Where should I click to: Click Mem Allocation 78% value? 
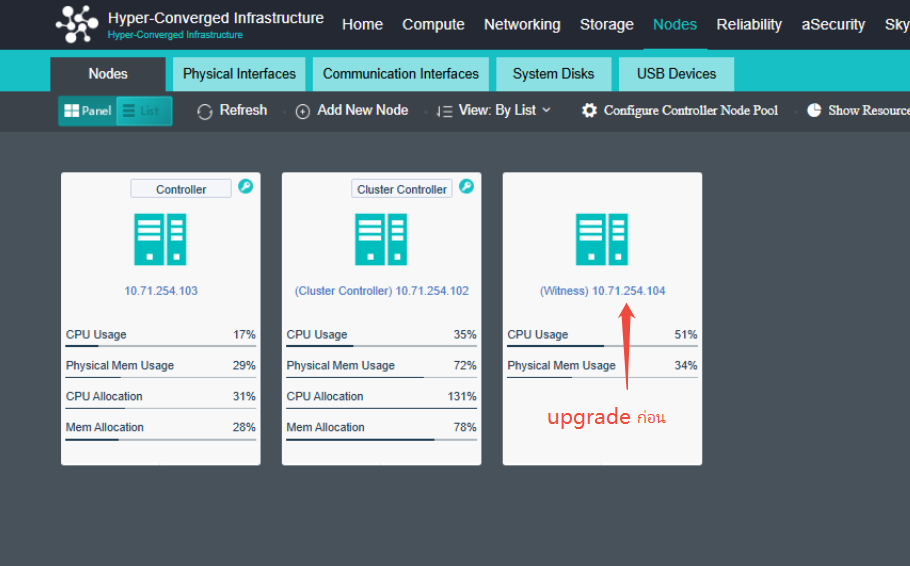(465, 427)
